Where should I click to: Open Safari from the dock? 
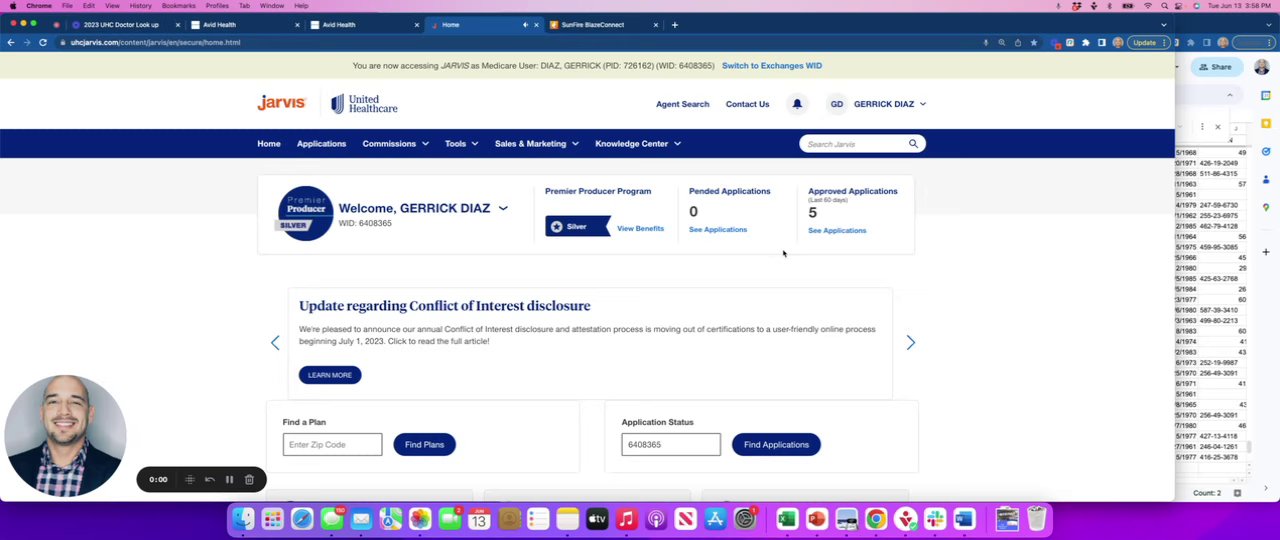pyautogui.click(x=302, y=519)
